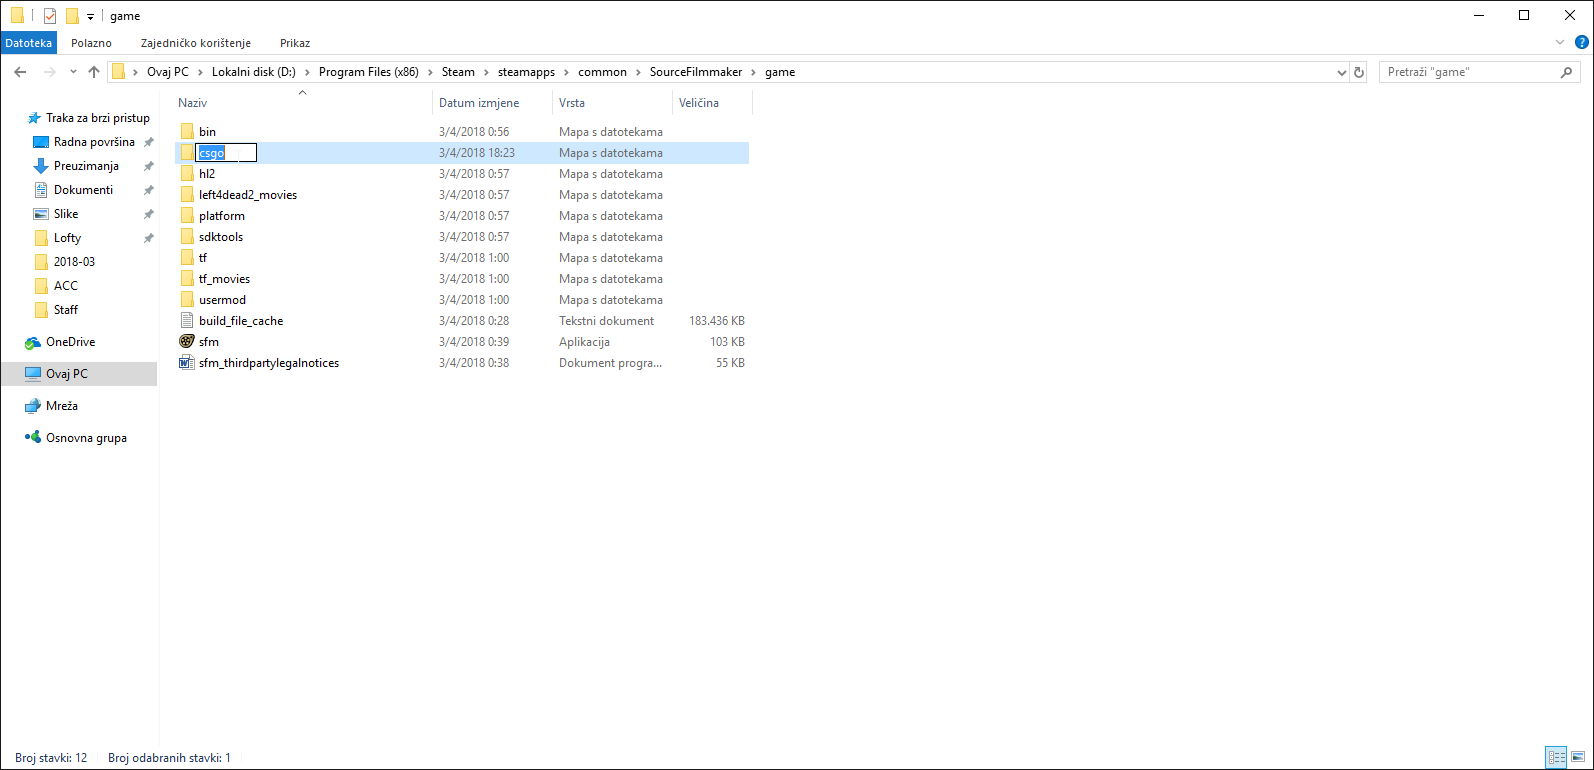Click the Forward navigation arrow
Viewport: 1594px width, 770px height.
tap(49, 72)
